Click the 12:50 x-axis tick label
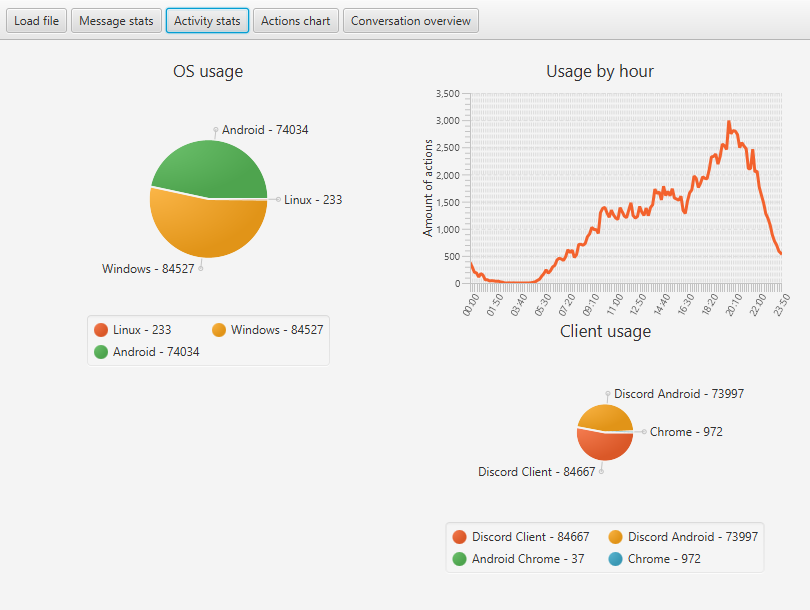The width and height of the screenshot is (810, 610). 638,305
